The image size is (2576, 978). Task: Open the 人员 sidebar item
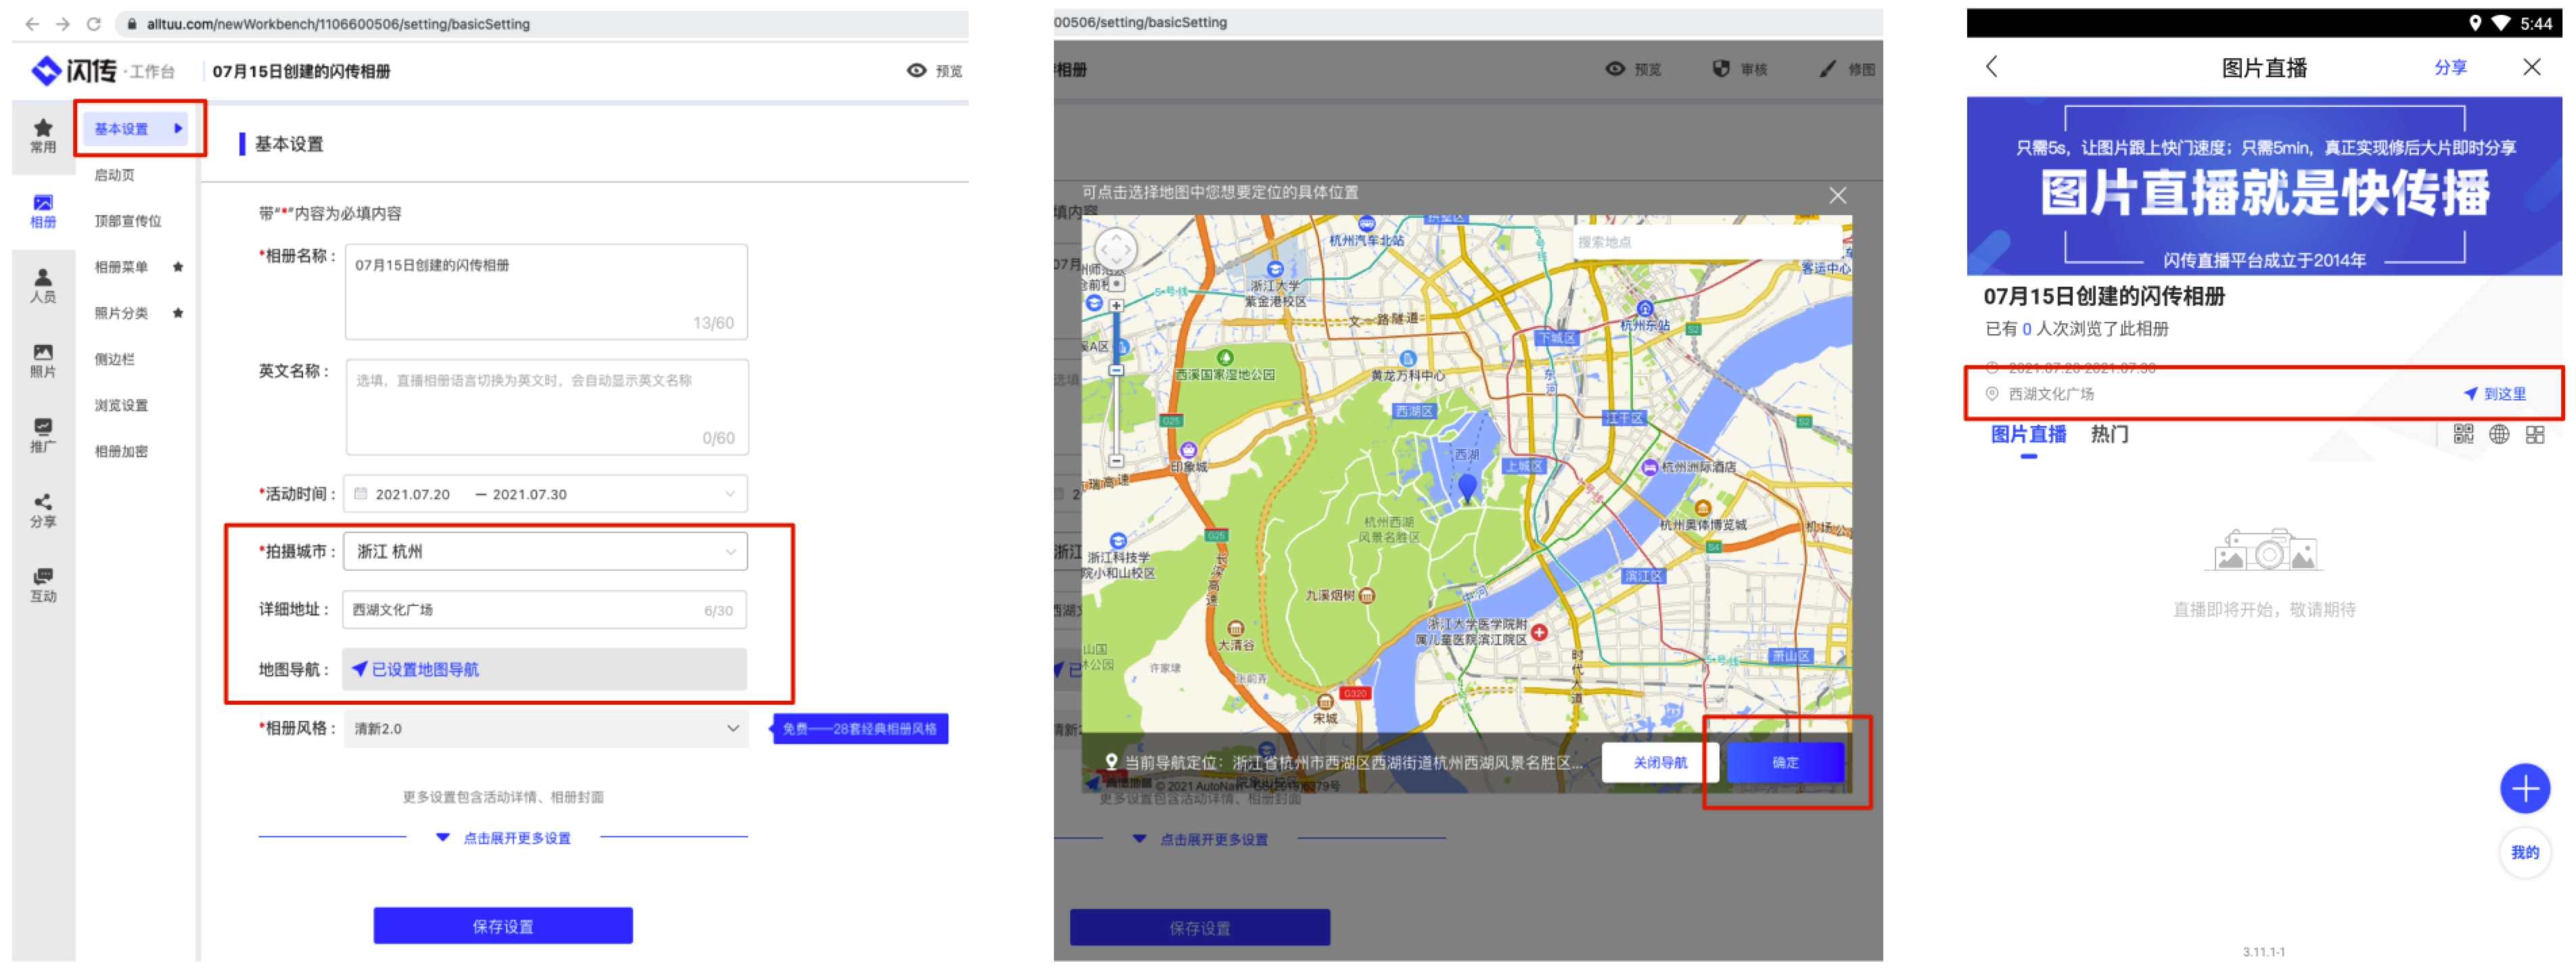43,286
